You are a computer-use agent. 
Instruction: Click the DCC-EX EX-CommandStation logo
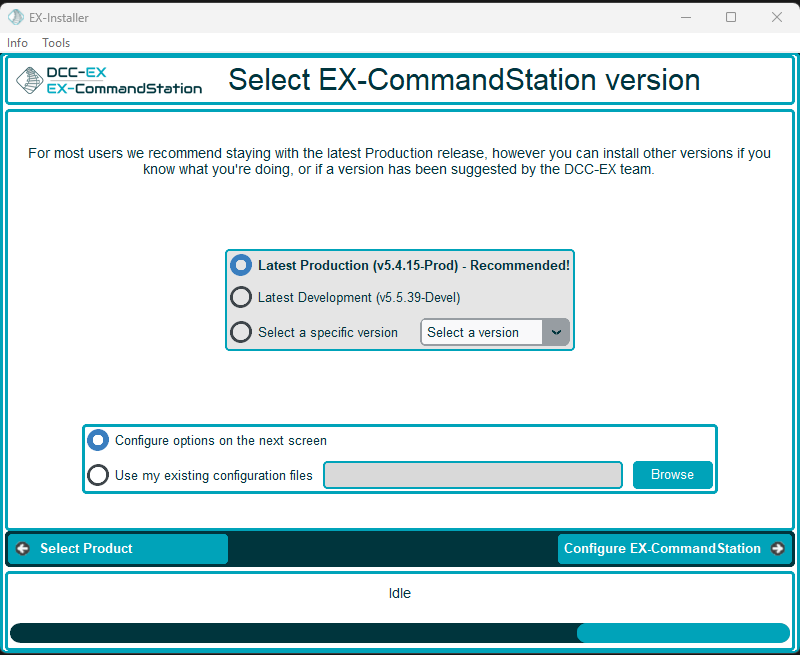click(x=109, y=81)
